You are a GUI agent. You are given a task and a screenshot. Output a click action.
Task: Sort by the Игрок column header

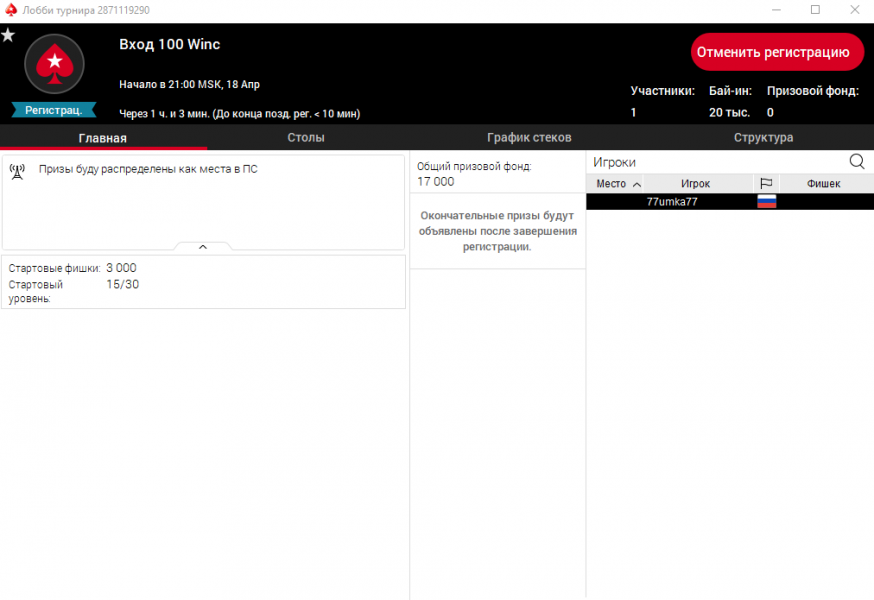pos(695,184)
